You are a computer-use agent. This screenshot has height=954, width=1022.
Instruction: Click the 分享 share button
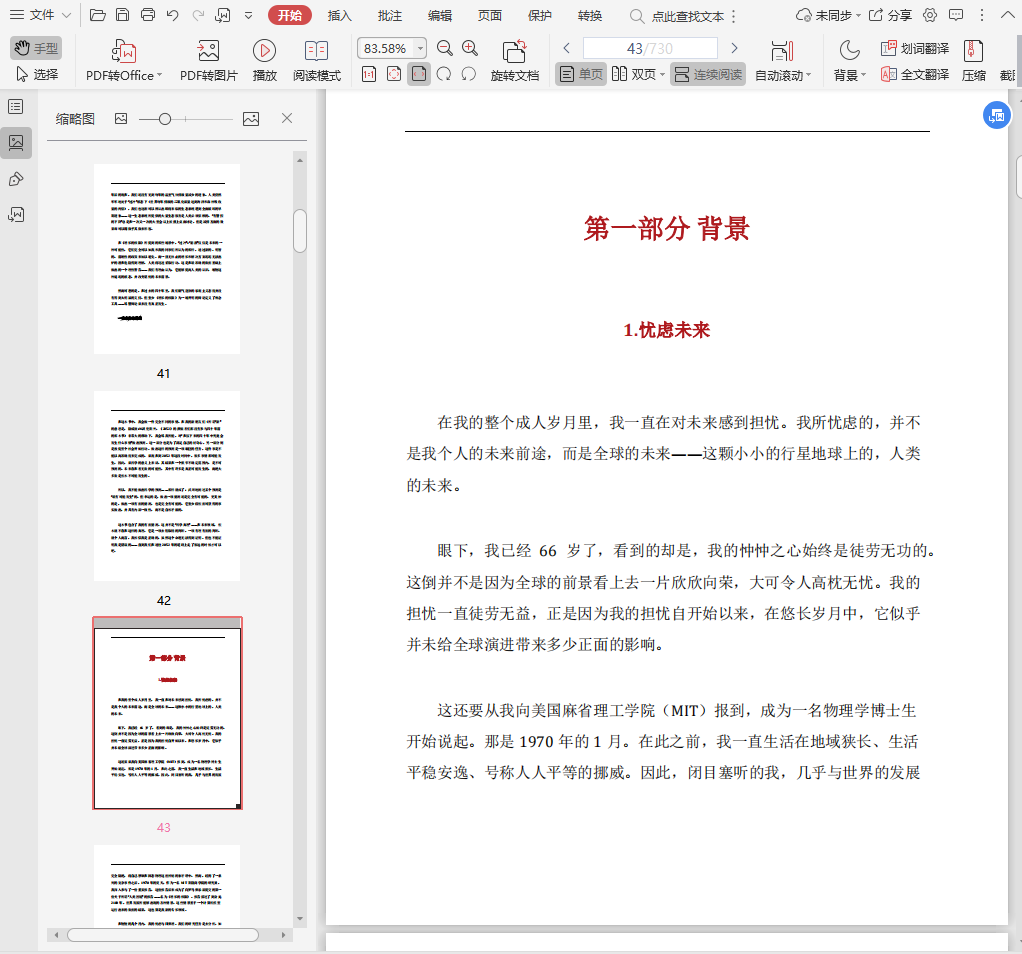click(x=890, y=15)
